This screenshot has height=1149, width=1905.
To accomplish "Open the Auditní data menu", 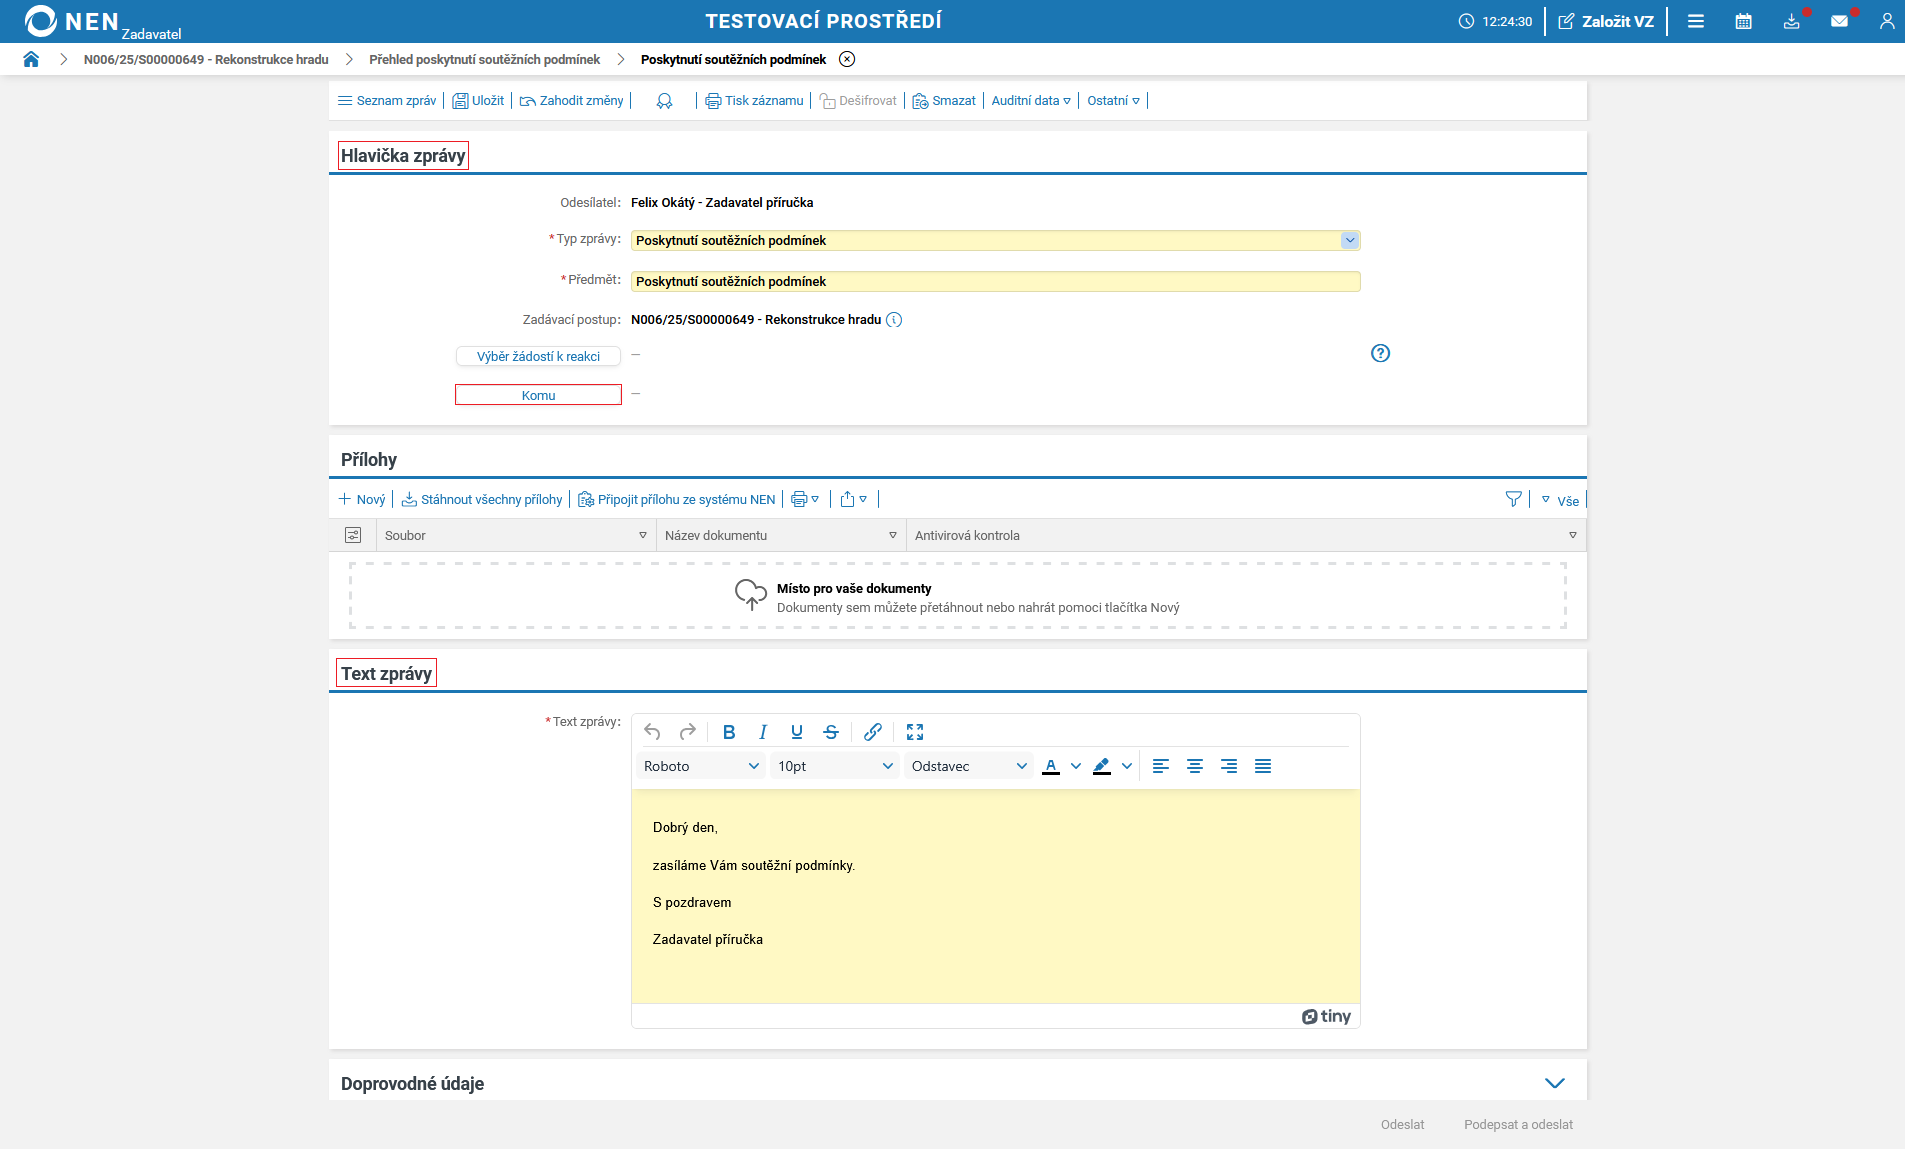I will coord(1030,101).
